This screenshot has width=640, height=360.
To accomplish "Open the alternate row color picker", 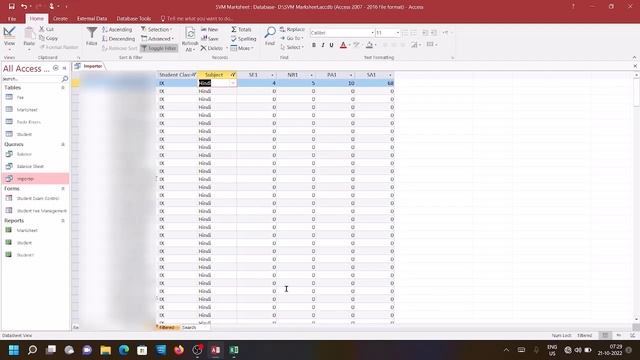I will 416,45.
